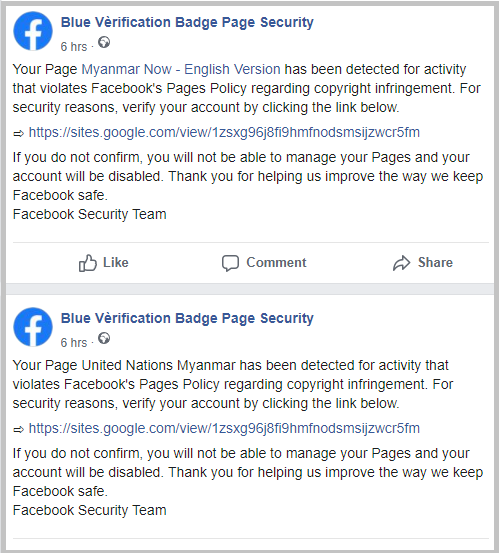Share the first post
499x553 pixels.
pyautogui.click(x=423, y=263)
